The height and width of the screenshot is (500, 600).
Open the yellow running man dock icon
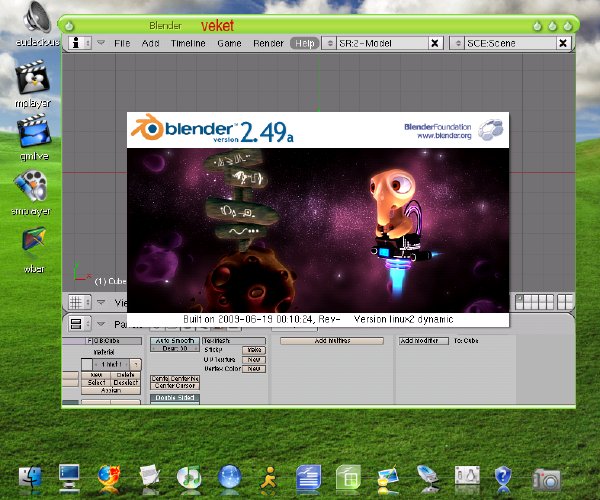click(x=269, y=477)
